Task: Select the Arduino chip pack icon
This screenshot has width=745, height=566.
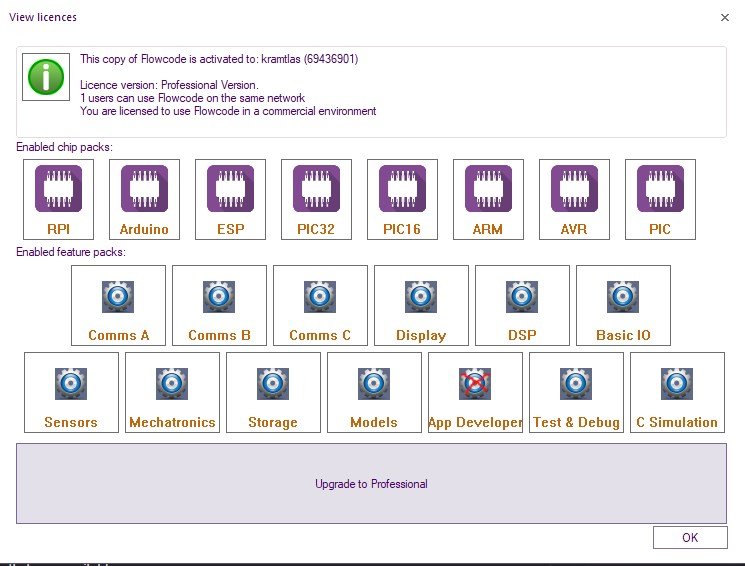Action: 144,190
